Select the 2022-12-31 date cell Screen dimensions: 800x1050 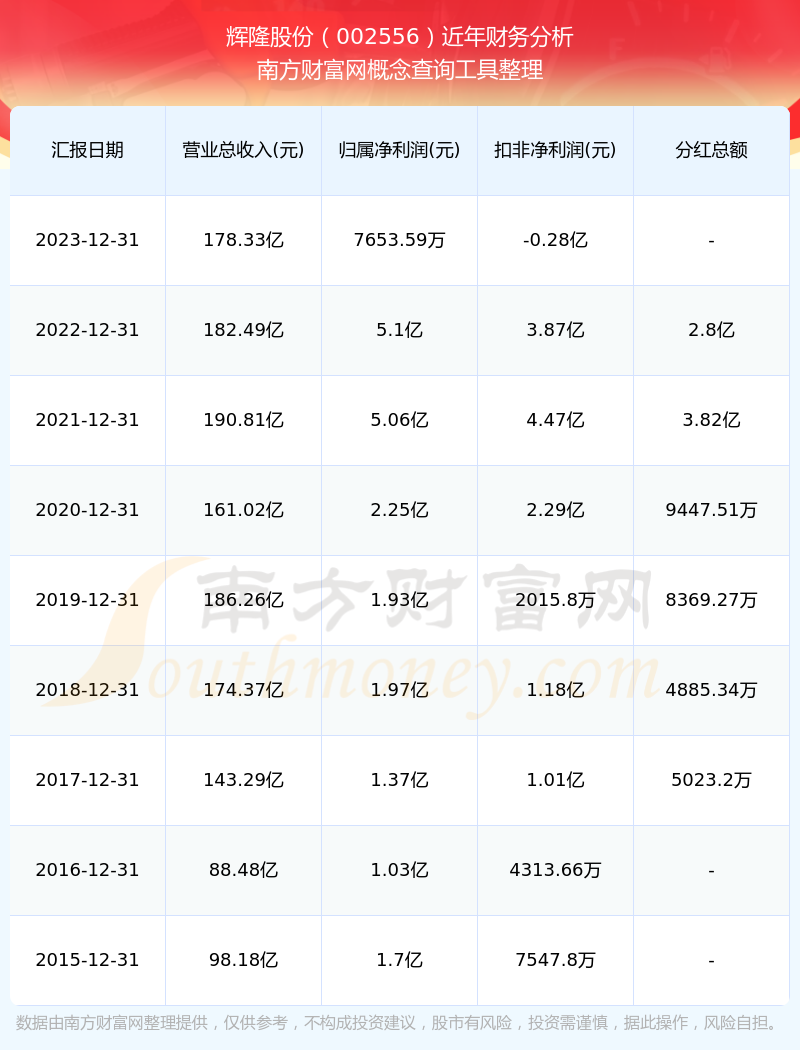pyautogui.click(x=88, y=330)
